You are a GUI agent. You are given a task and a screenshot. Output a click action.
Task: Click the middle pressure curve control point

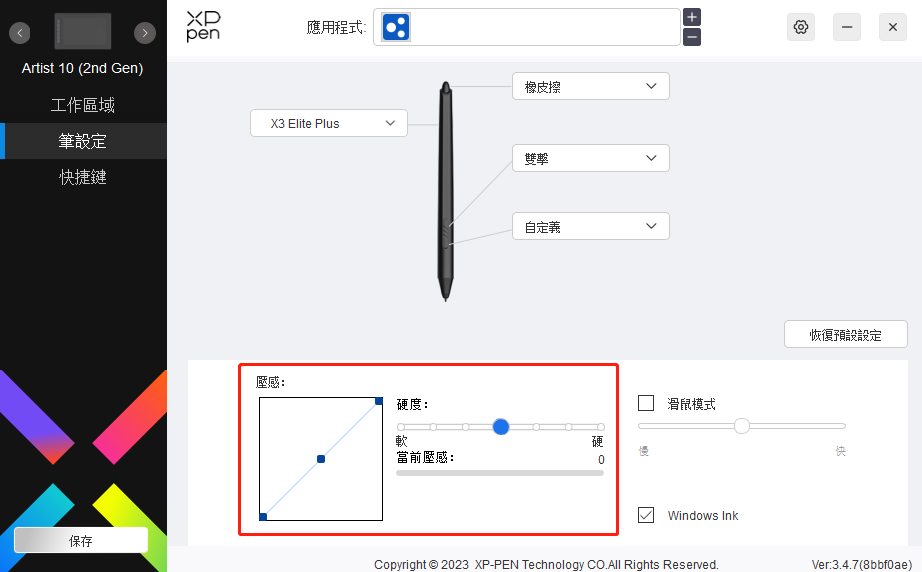point(321,459)
